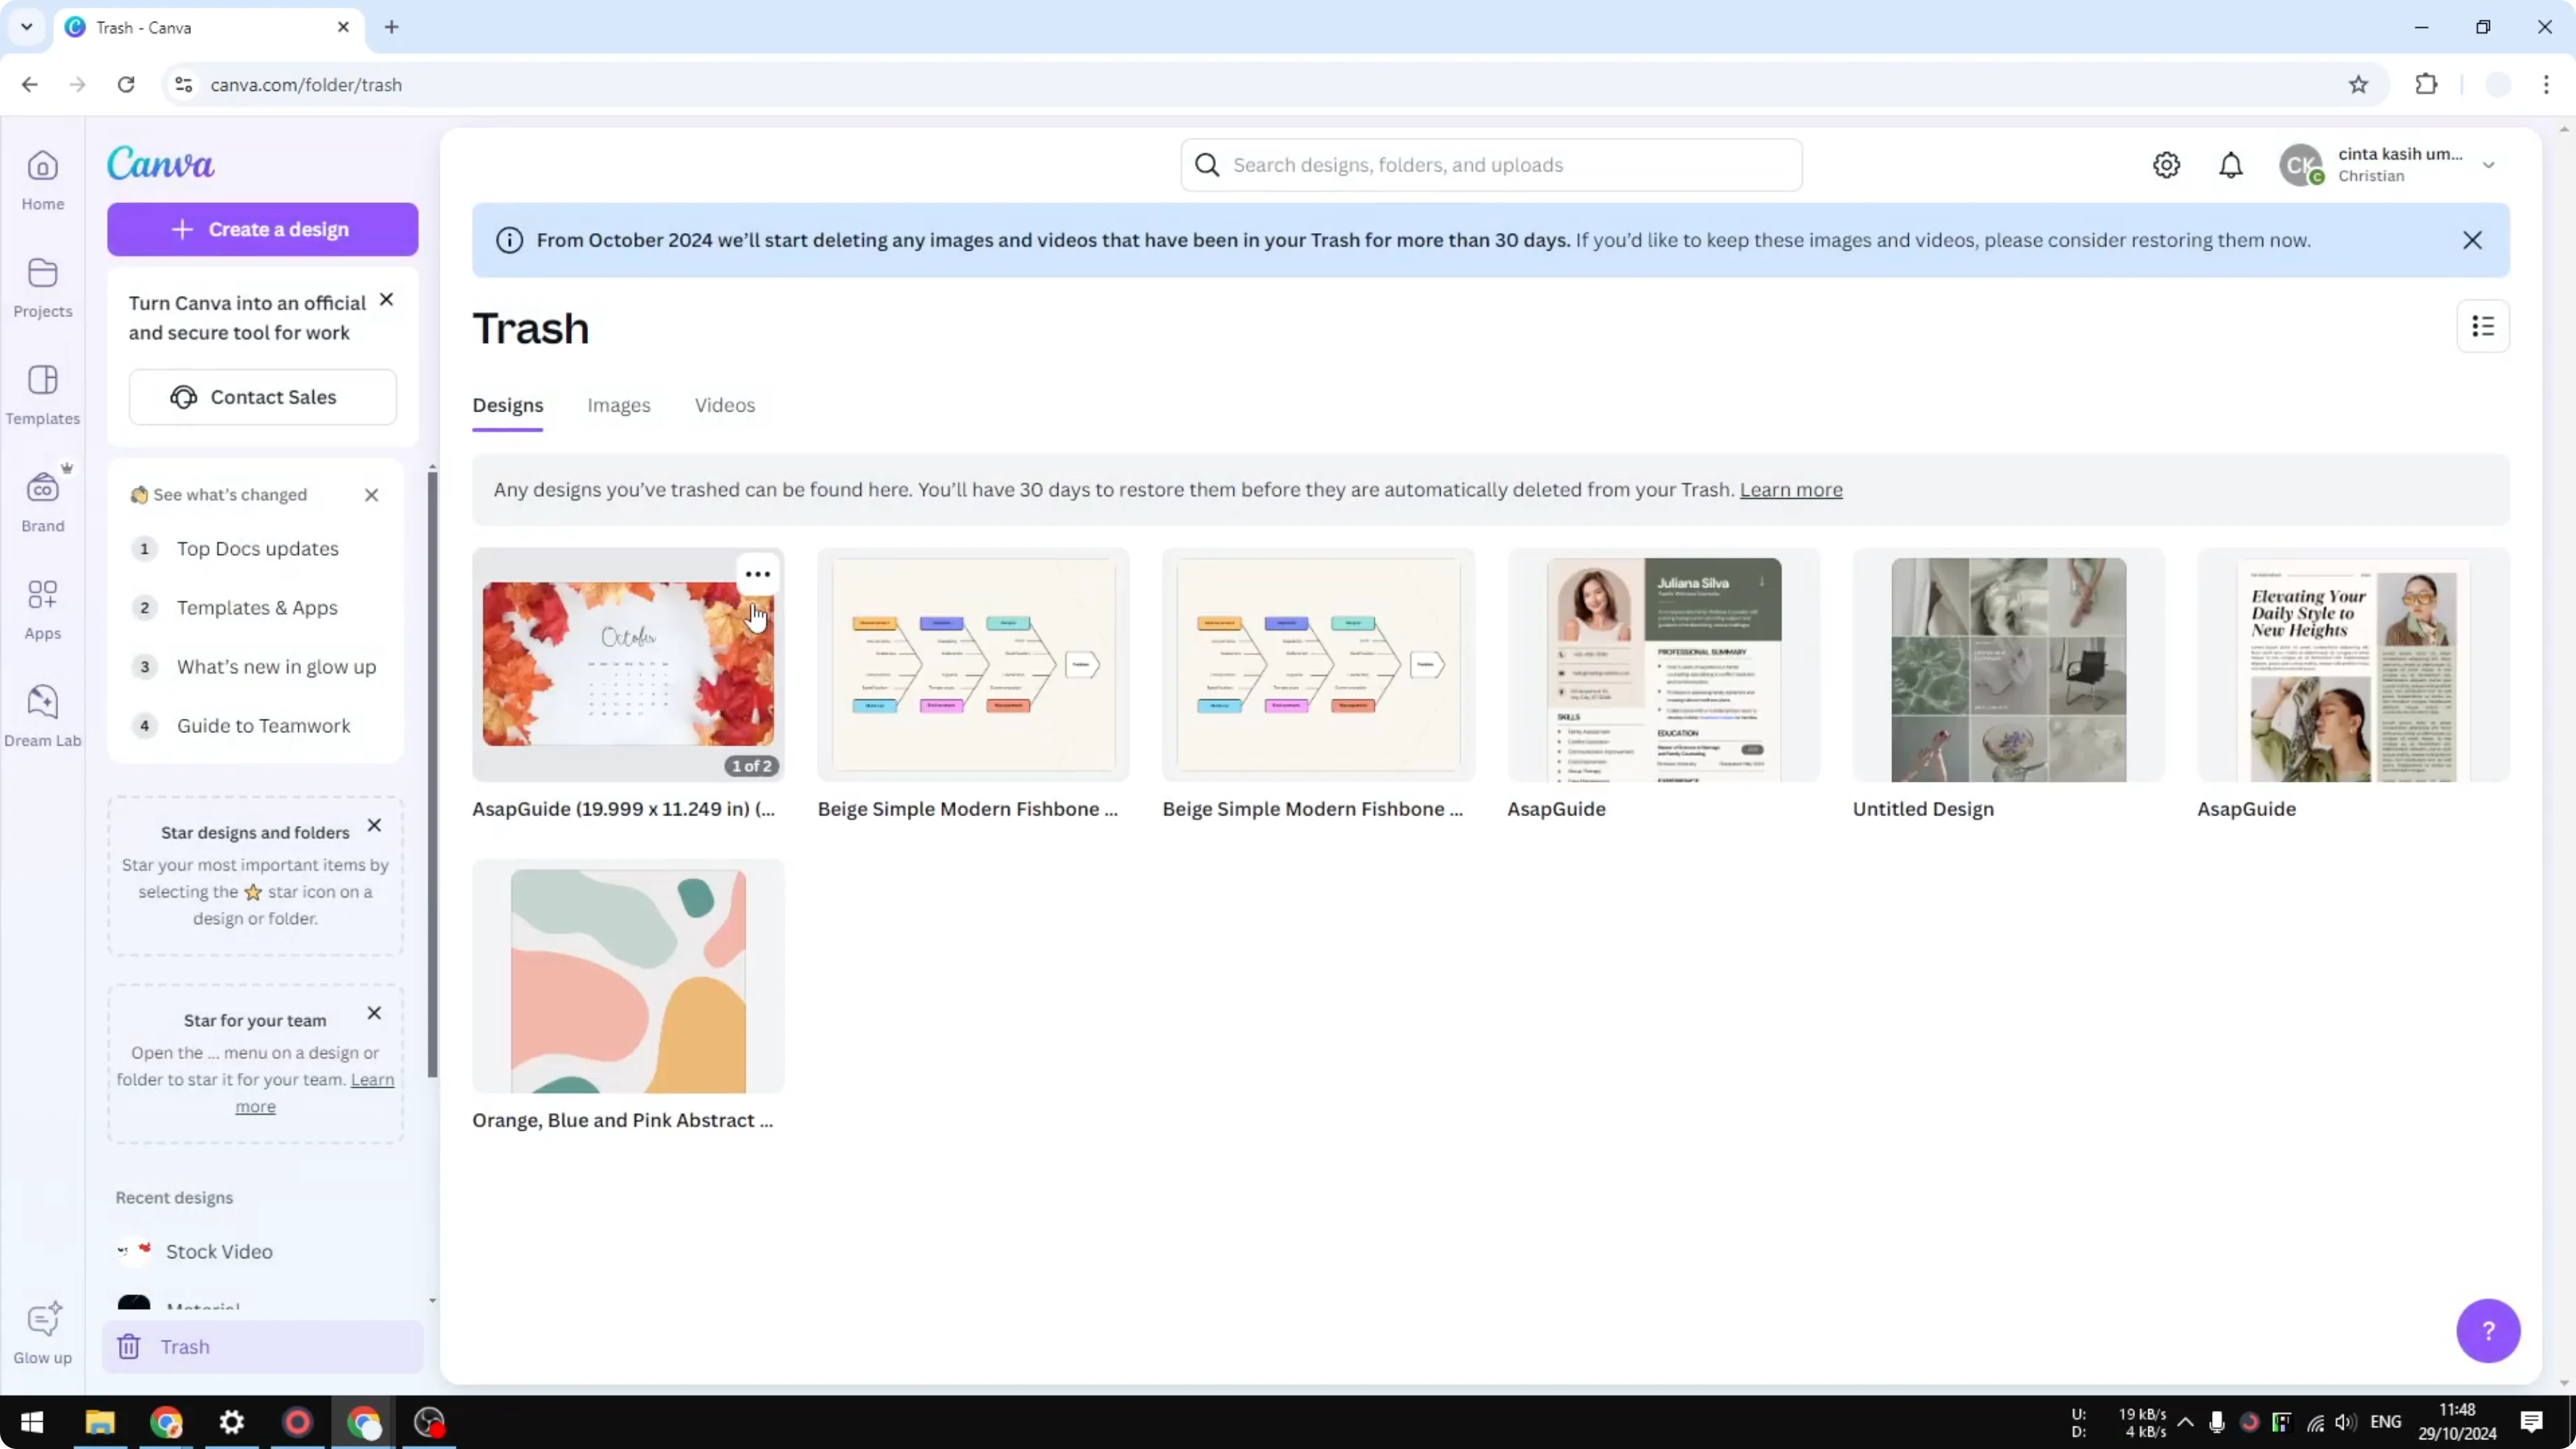Open the Templates section

pos(42,394)
